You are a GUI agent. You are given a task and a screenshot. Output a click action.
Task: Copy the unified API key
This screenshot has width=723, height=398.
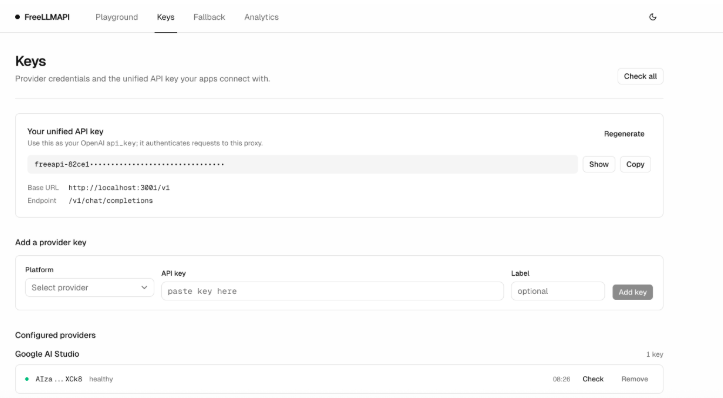[x=635, y=164]
